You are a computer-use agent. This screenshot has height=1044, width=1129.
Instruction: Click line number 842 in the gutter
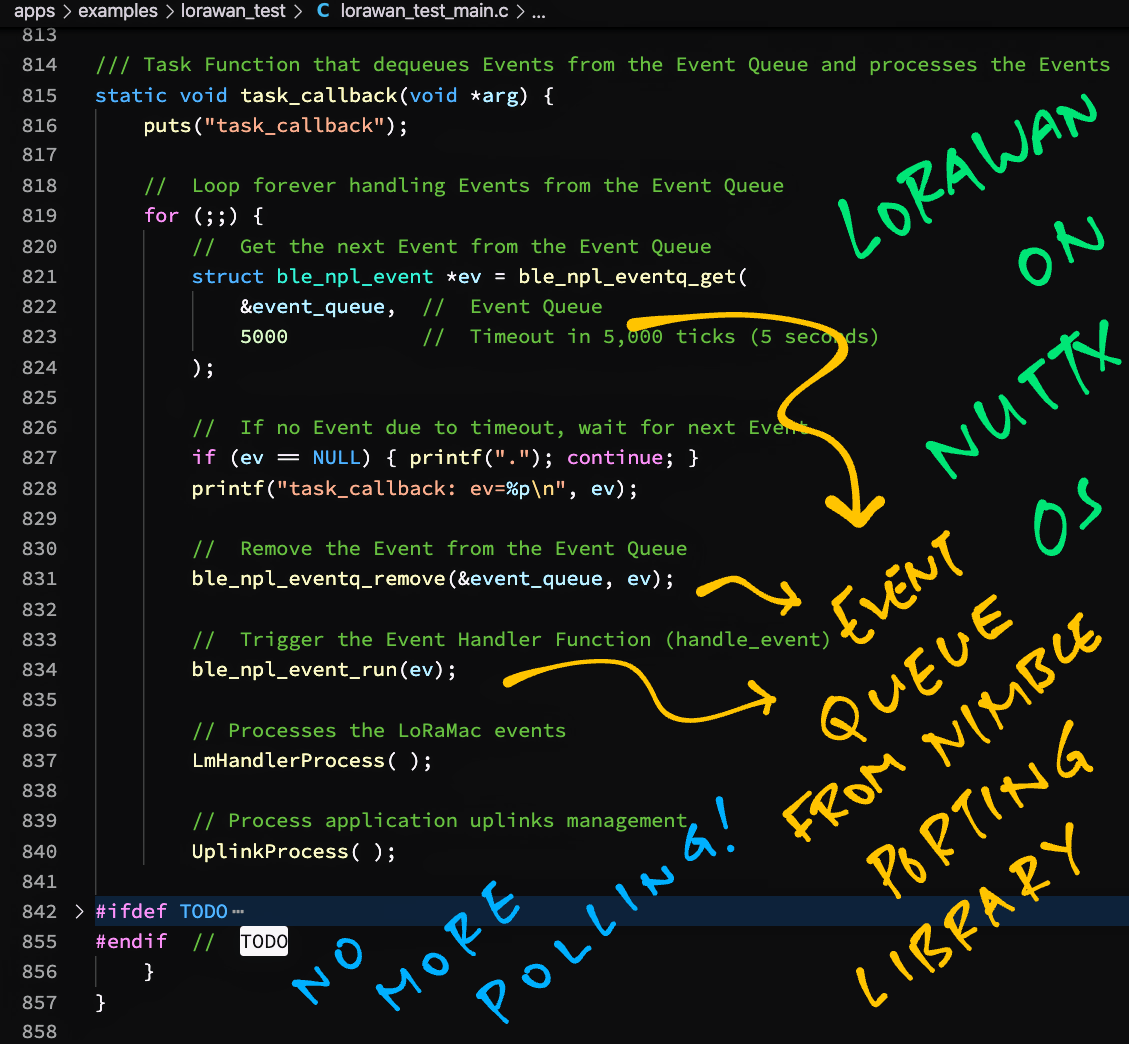[38, 911]
